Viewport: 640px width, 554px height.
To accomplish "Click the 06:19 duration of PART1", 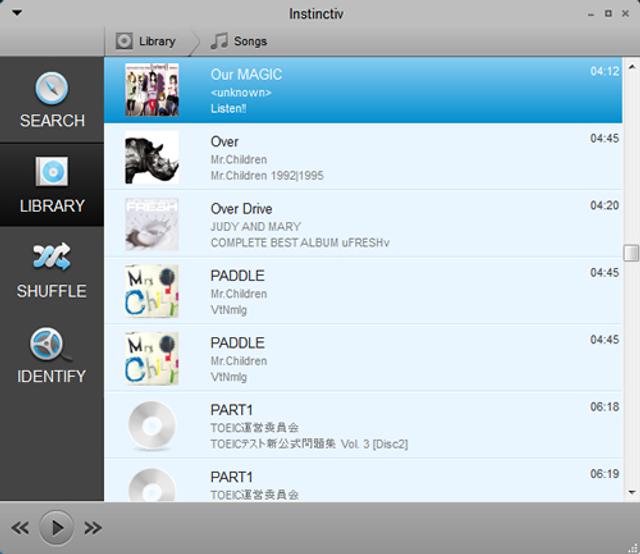I will 604,474.
